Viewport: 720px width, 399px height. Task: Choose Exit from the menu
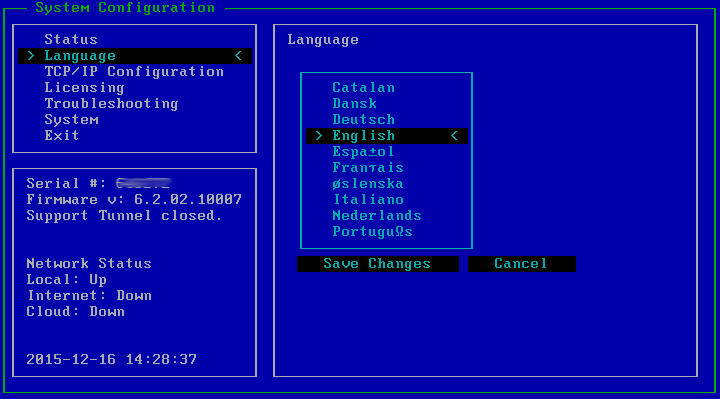pos(62,135)
